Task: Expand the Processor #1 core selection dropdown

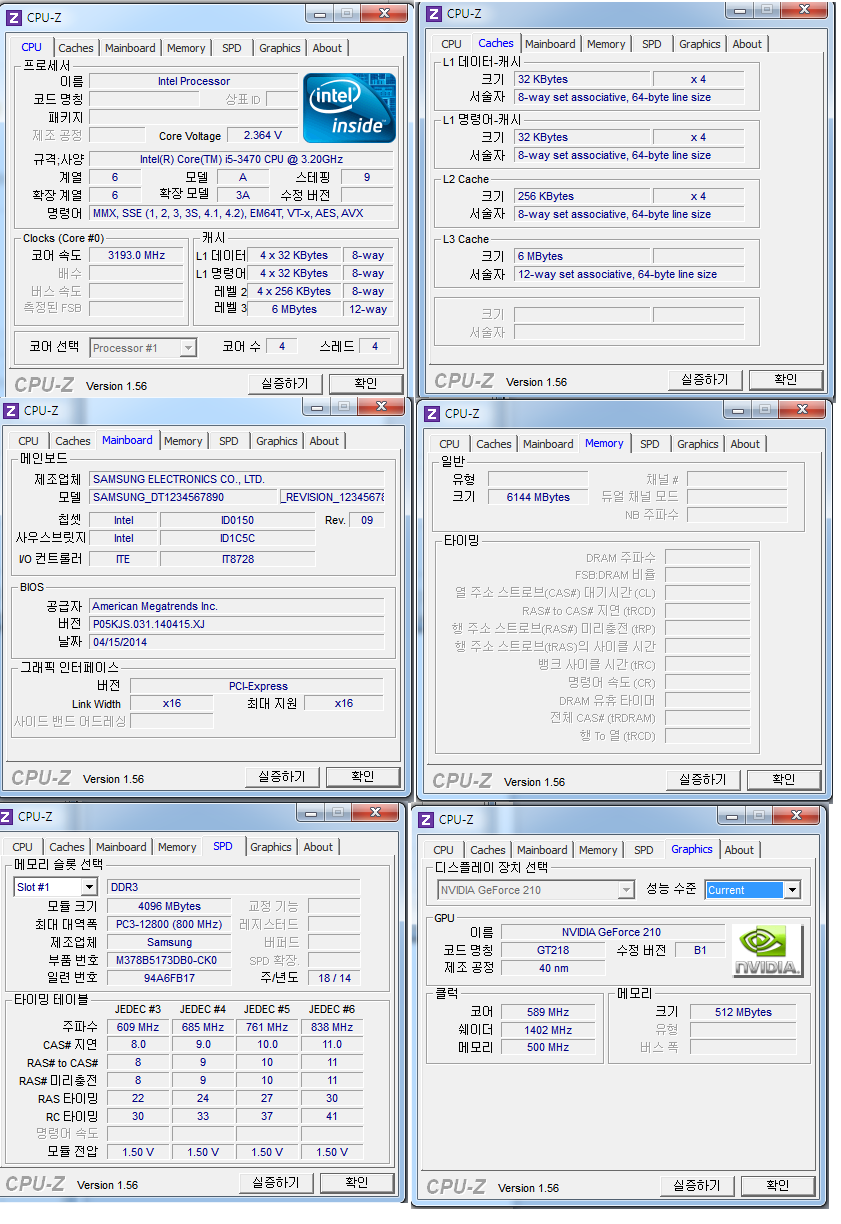Action: coord(188,348)
